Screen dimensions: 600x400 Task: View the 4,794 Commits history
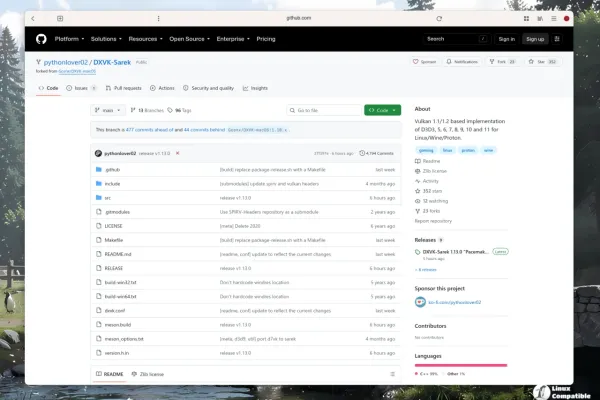377,153
